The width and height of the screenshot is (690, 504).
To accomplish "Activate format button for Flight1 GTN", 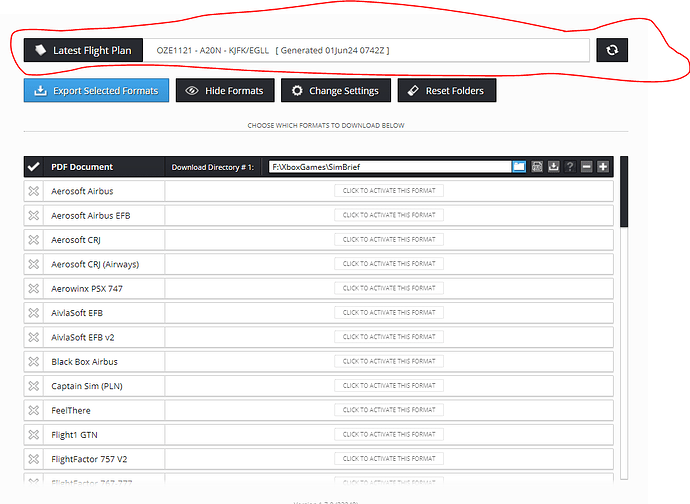I will pyautogui.click(x=389, y=434).
